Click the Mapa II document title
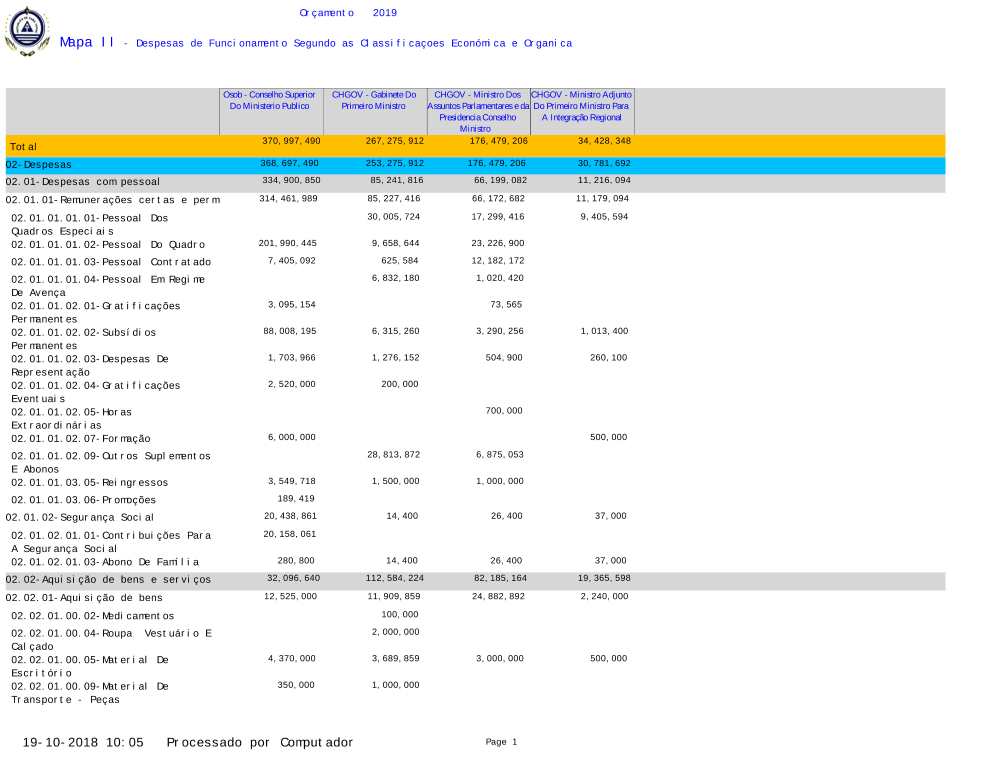Viewport: 1000px width, 773px height. pyautogui.click(x=86, y=42)
